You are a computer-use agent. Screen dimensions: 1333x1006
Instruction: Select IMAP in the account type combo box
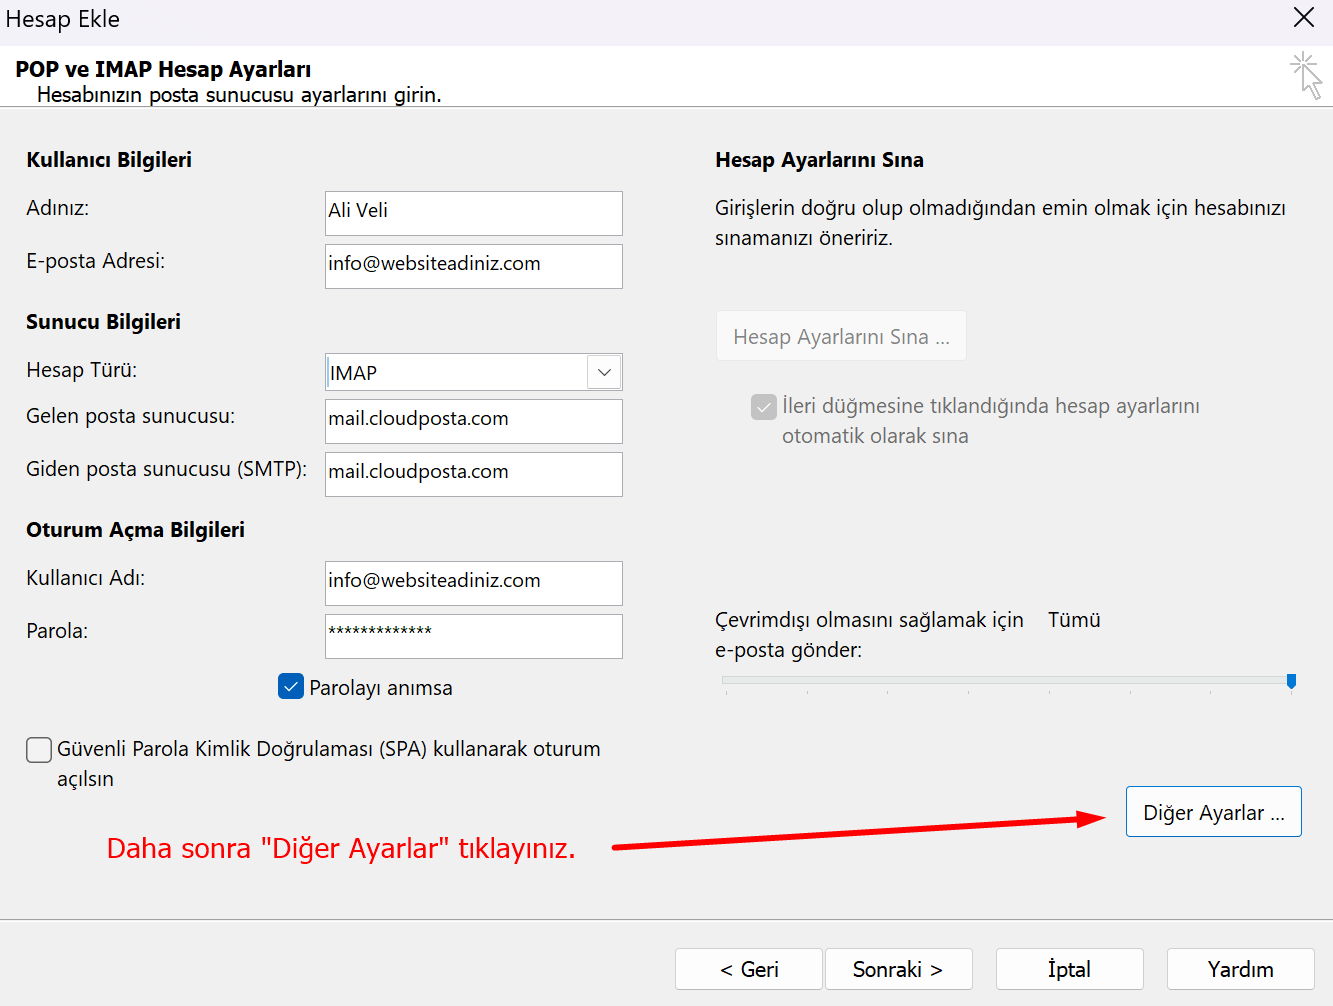[470, 371]
